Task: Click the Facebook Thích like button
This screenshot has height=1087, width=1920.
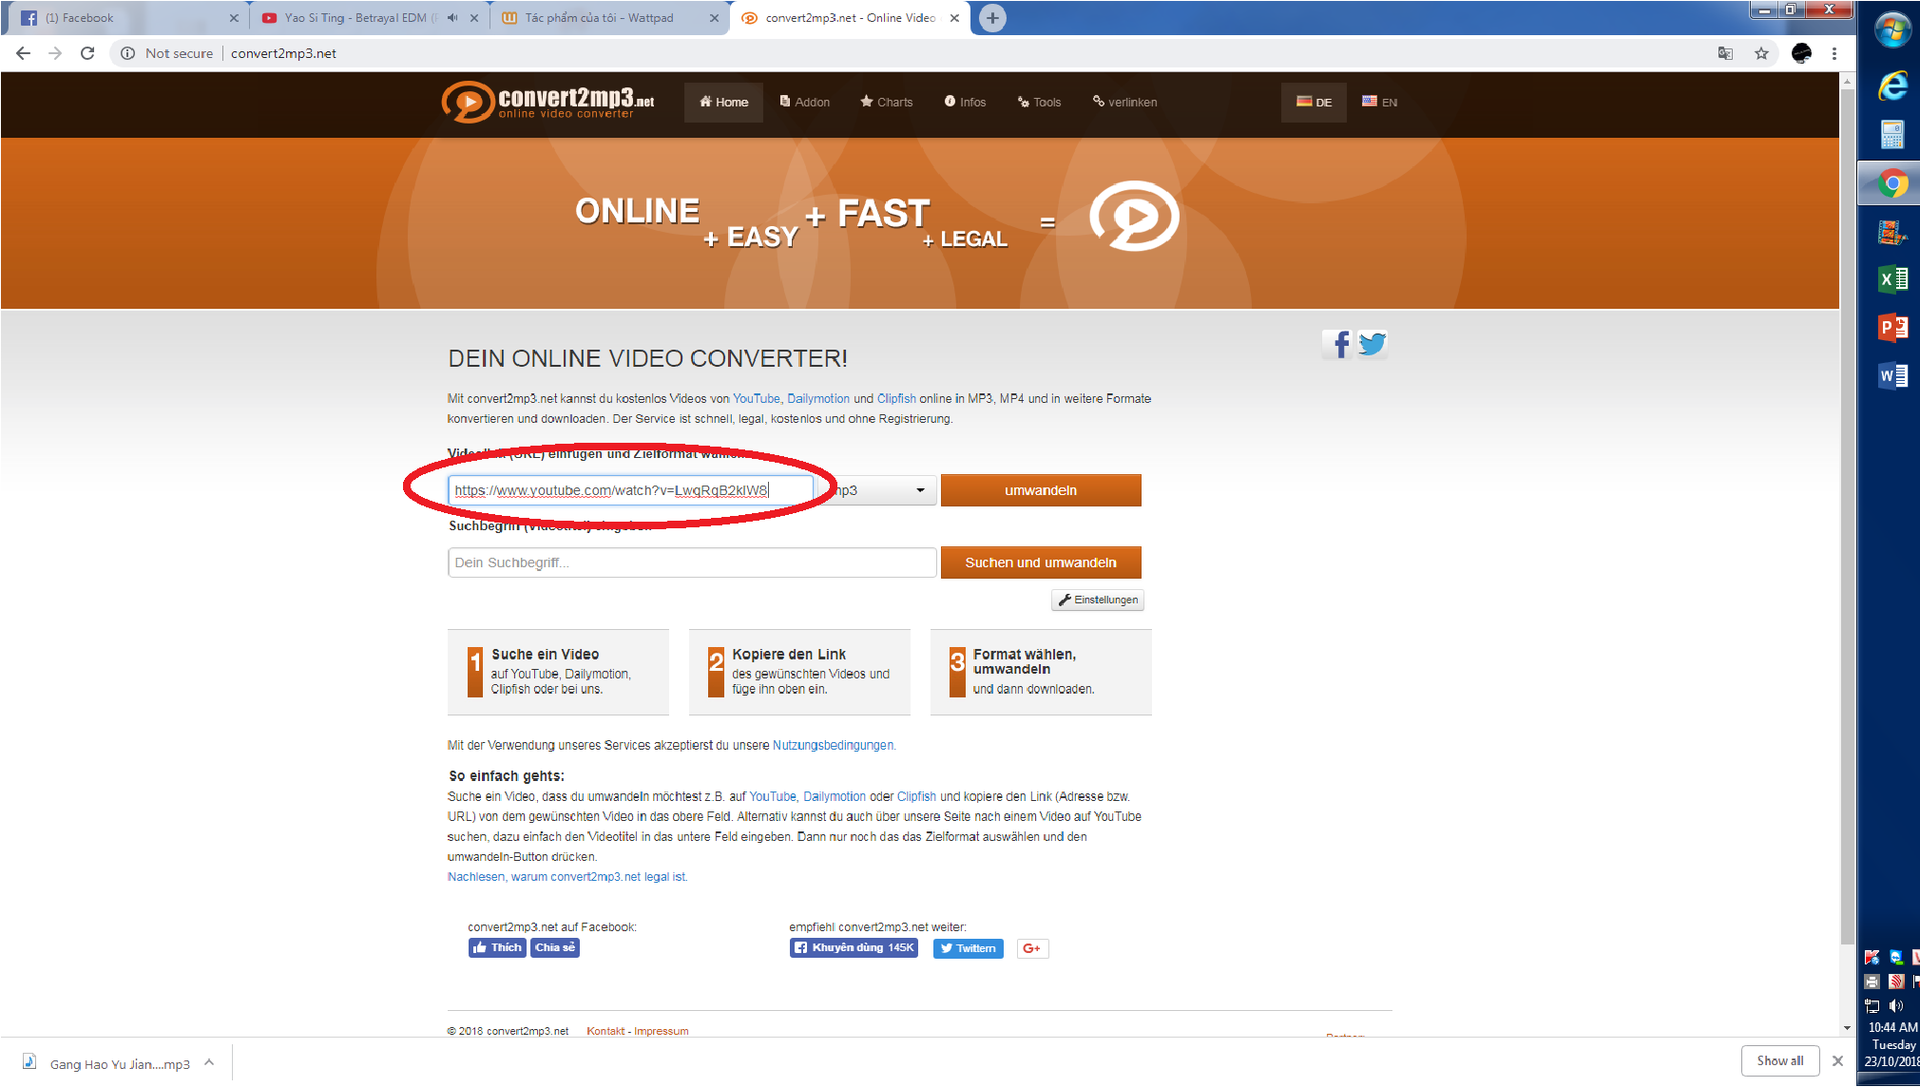Action: pyautogui.click(x=497, y=948)
